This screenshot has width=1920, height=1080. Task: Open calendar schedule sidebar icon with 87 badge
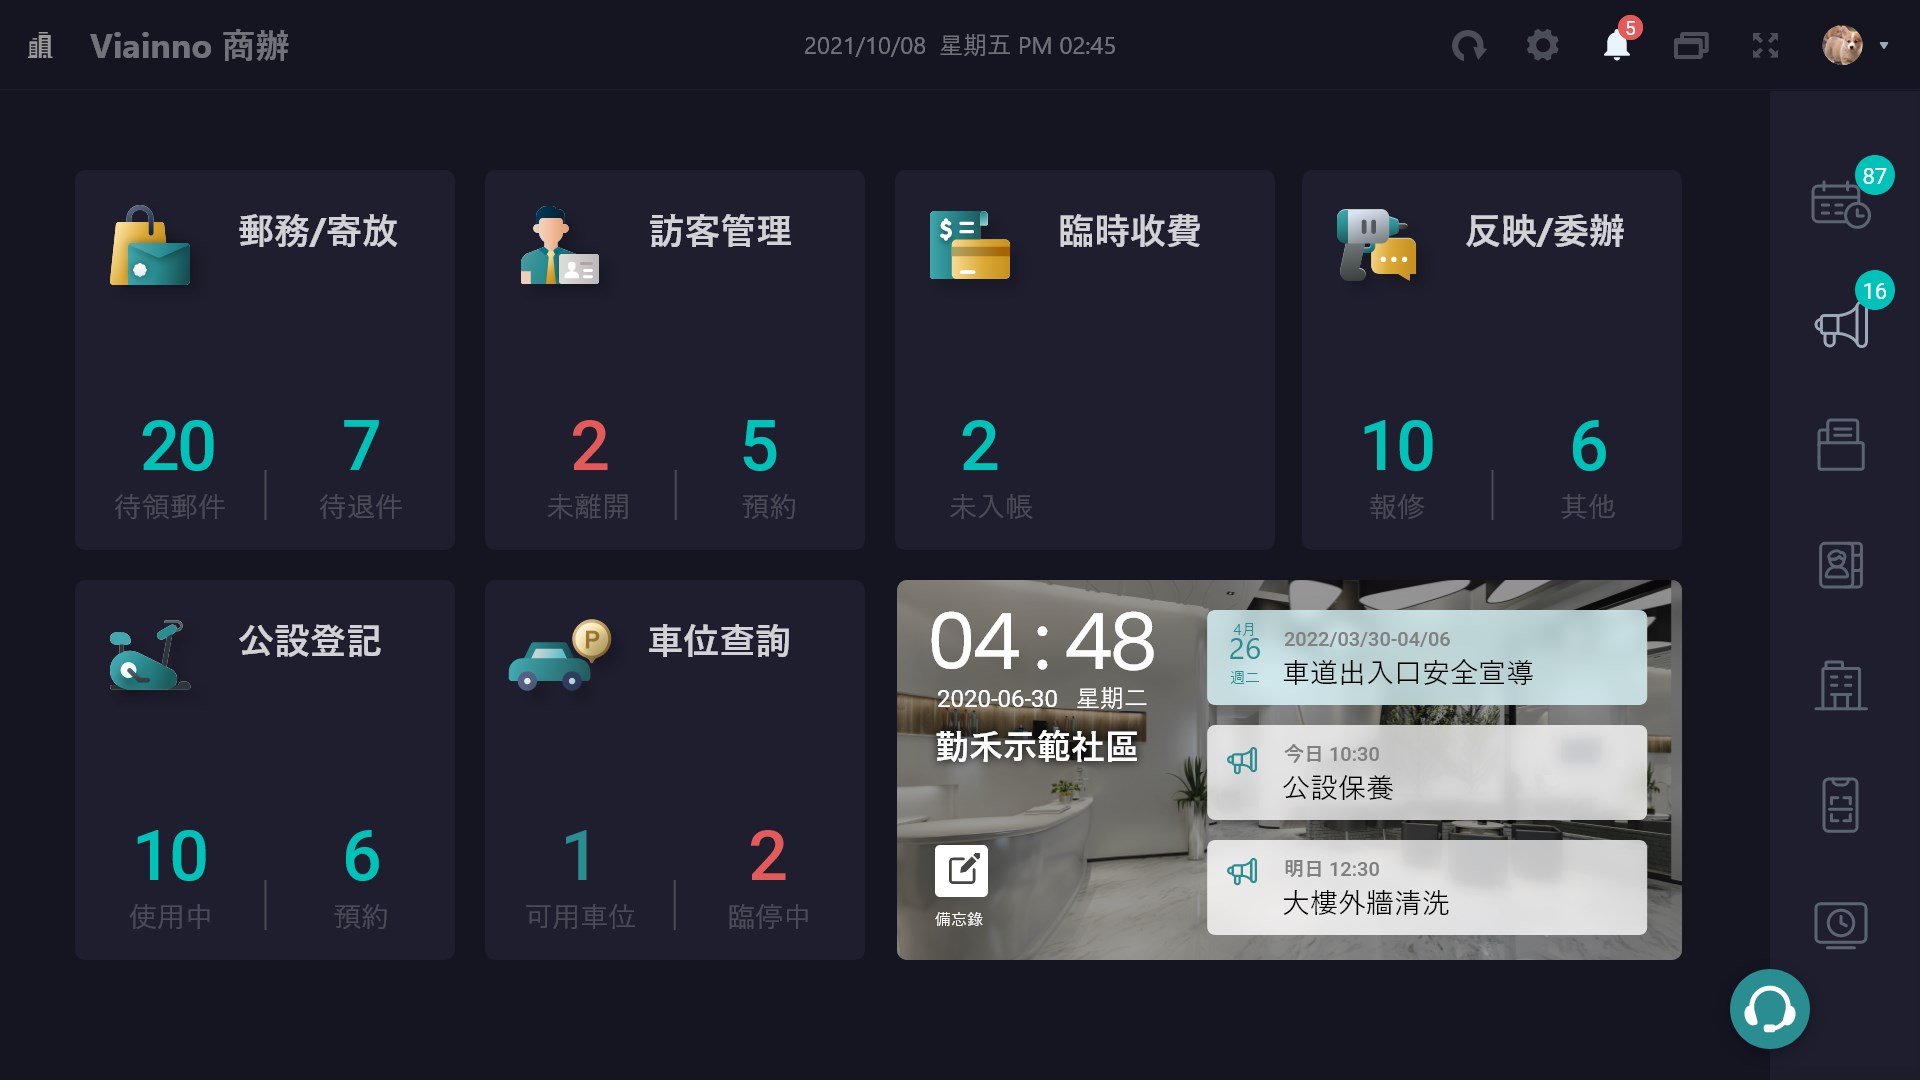[x=1840, y=204]
